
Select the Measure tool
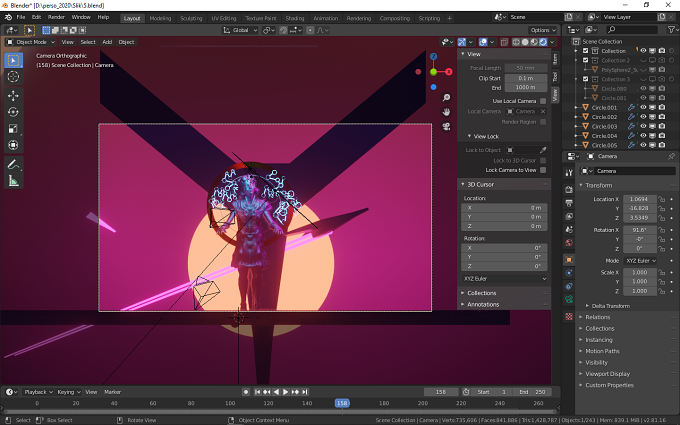tap(13, 181)
